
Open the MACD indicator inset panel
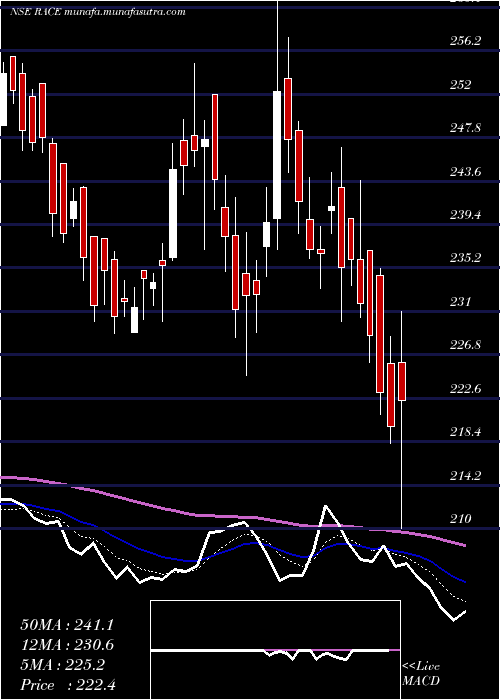pyautogui.click(x=275, y=650)
